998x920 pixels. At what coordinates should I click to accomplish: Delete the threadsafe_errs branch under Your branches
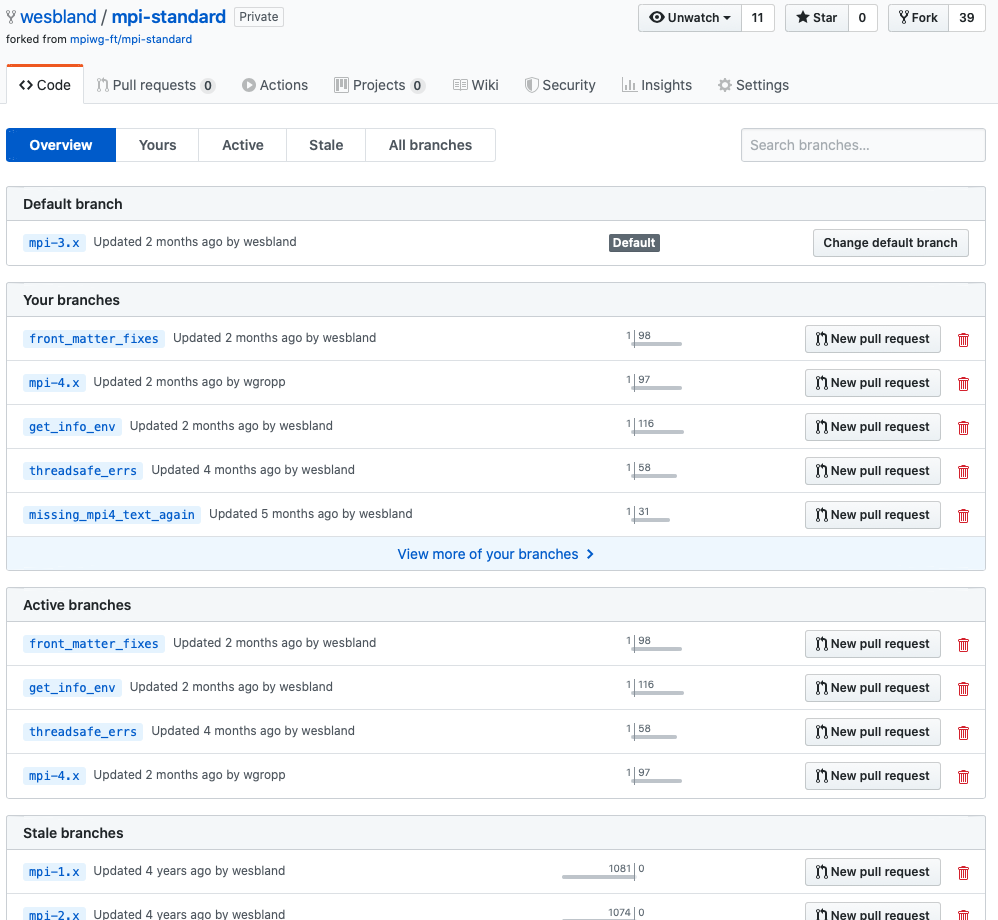(x=963, y=472)
